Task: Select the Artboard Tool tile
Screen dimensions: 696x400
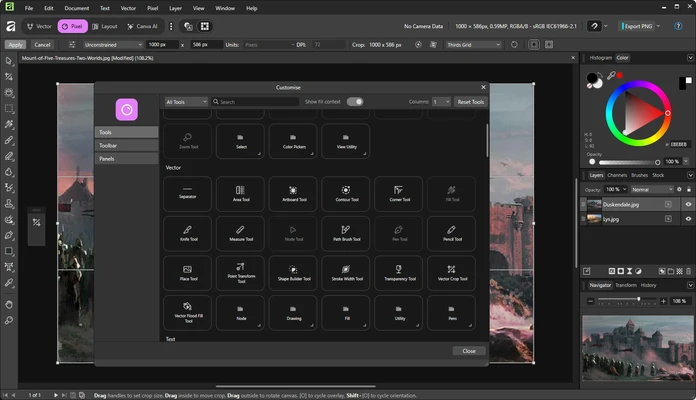Action: 293,194
